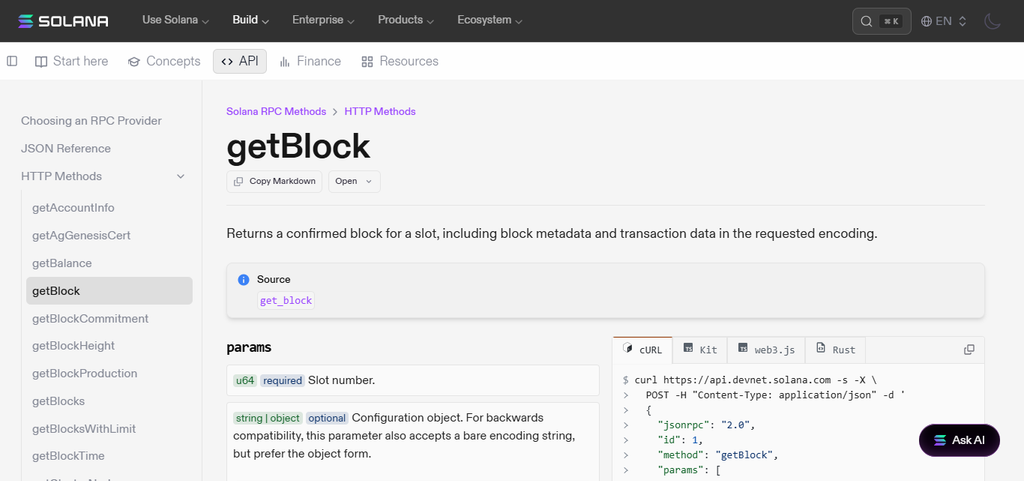Click the API code brackets icon
1024x481 pixels.
(x=227, y=61)
